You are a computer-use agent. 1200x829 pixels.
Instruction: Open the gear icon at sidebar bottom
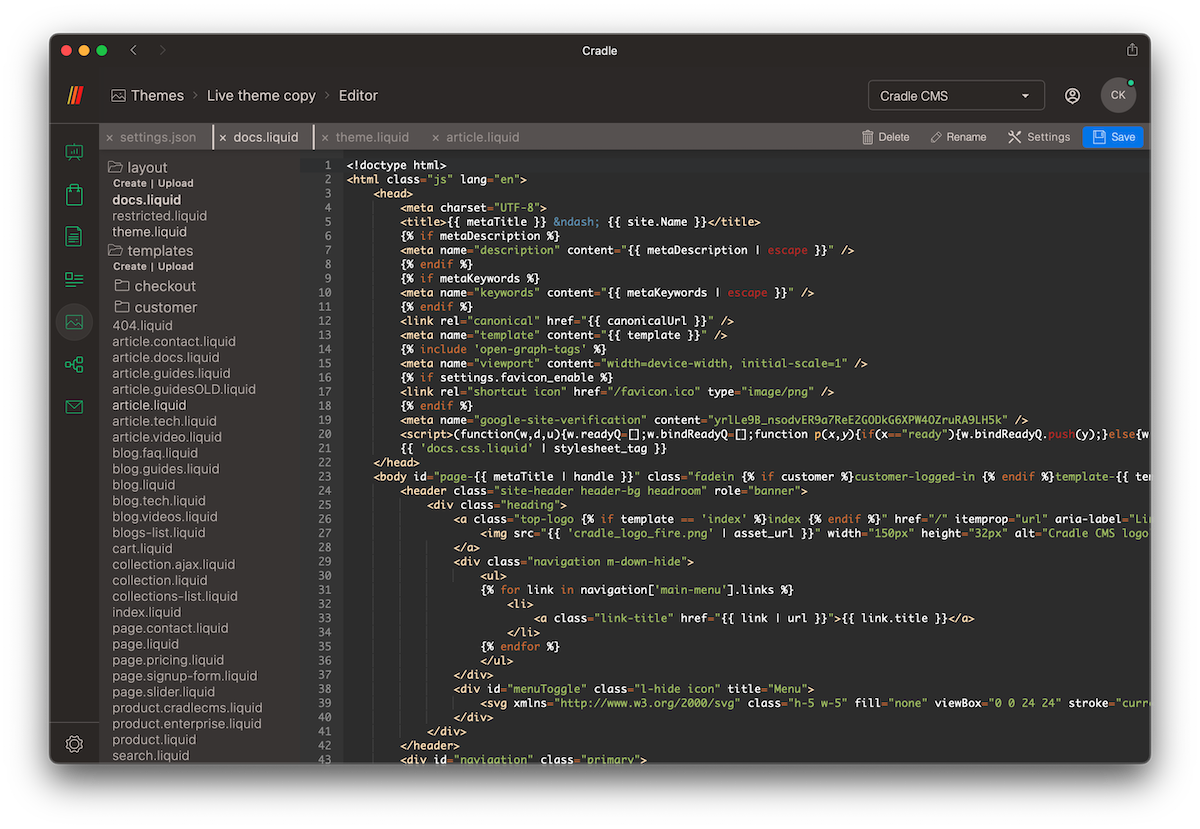tap(74, 744)
